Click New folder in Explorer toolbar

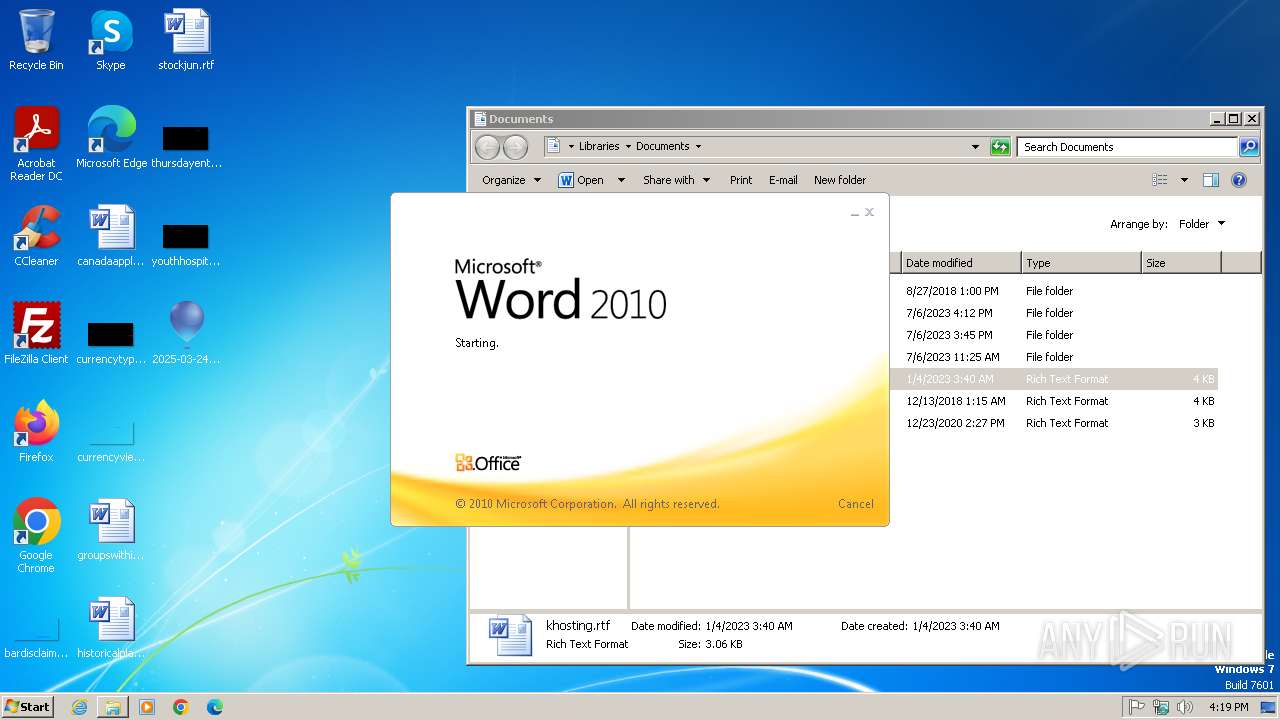pos(840,180)
